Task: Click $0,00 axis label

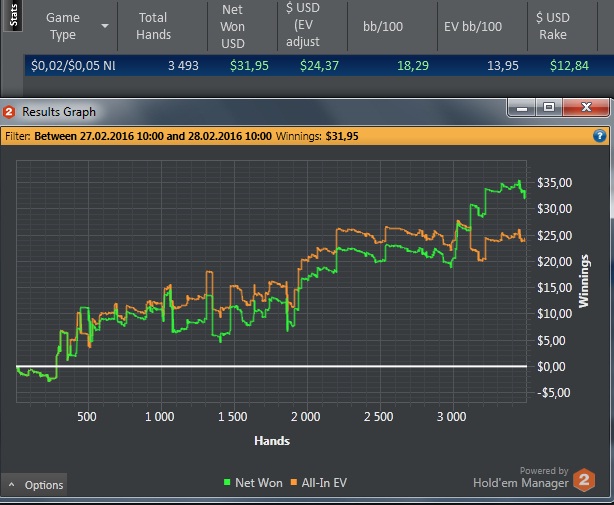Action: pyautogui.click(x=551, y=367)
